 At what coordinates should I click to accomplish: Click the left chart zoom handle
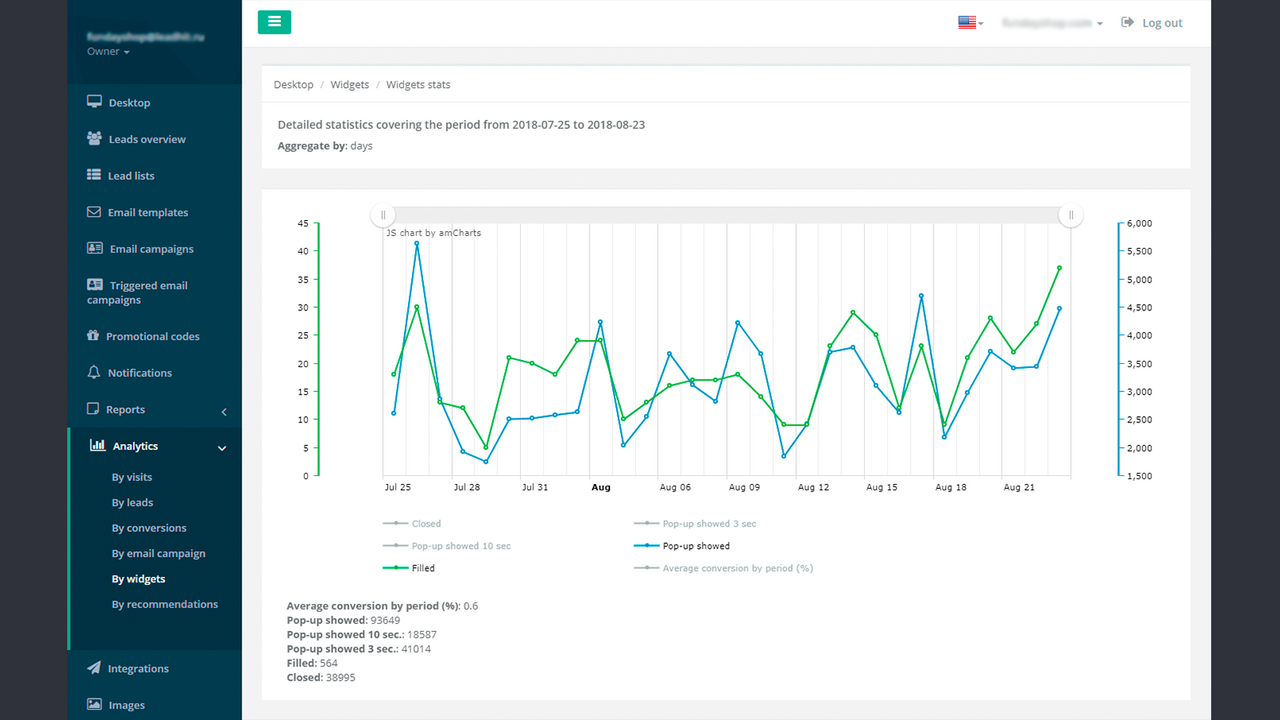(383, 214)
